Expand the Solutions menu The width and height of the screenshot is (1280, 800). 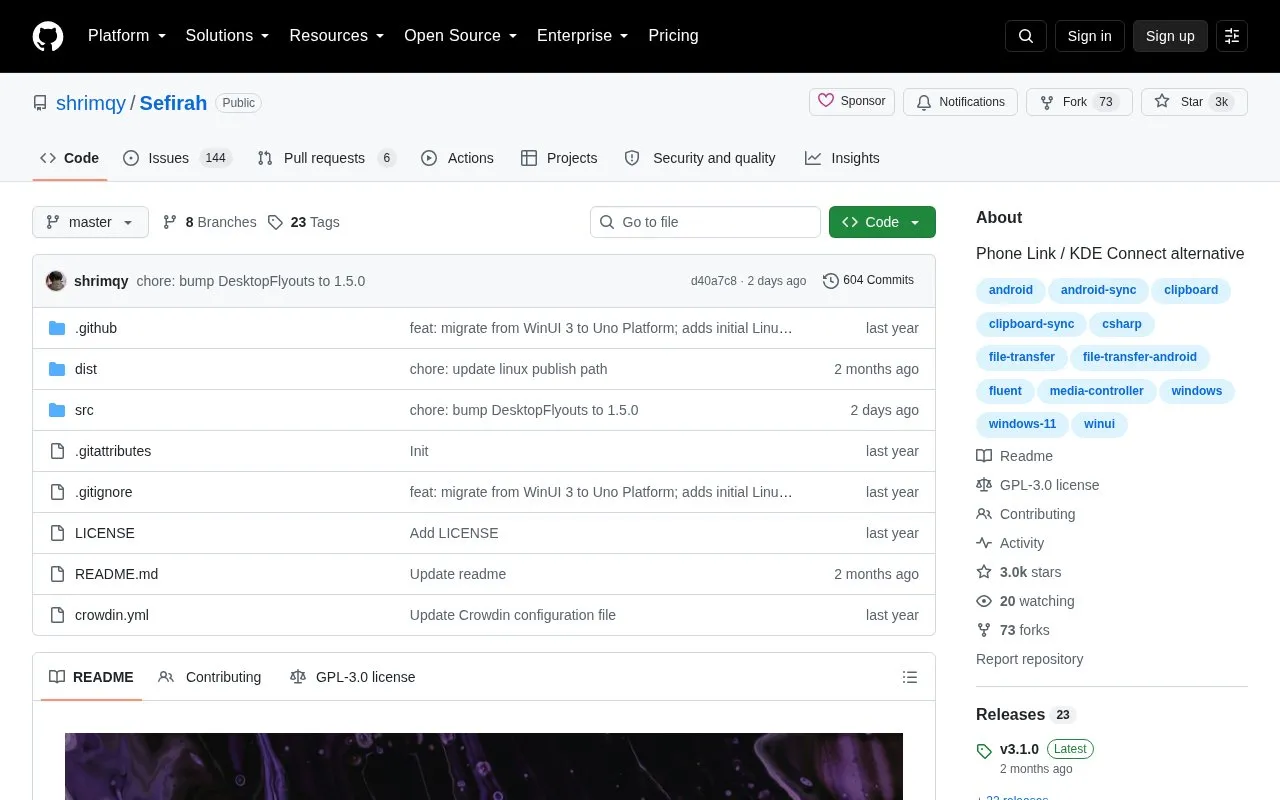228,36
